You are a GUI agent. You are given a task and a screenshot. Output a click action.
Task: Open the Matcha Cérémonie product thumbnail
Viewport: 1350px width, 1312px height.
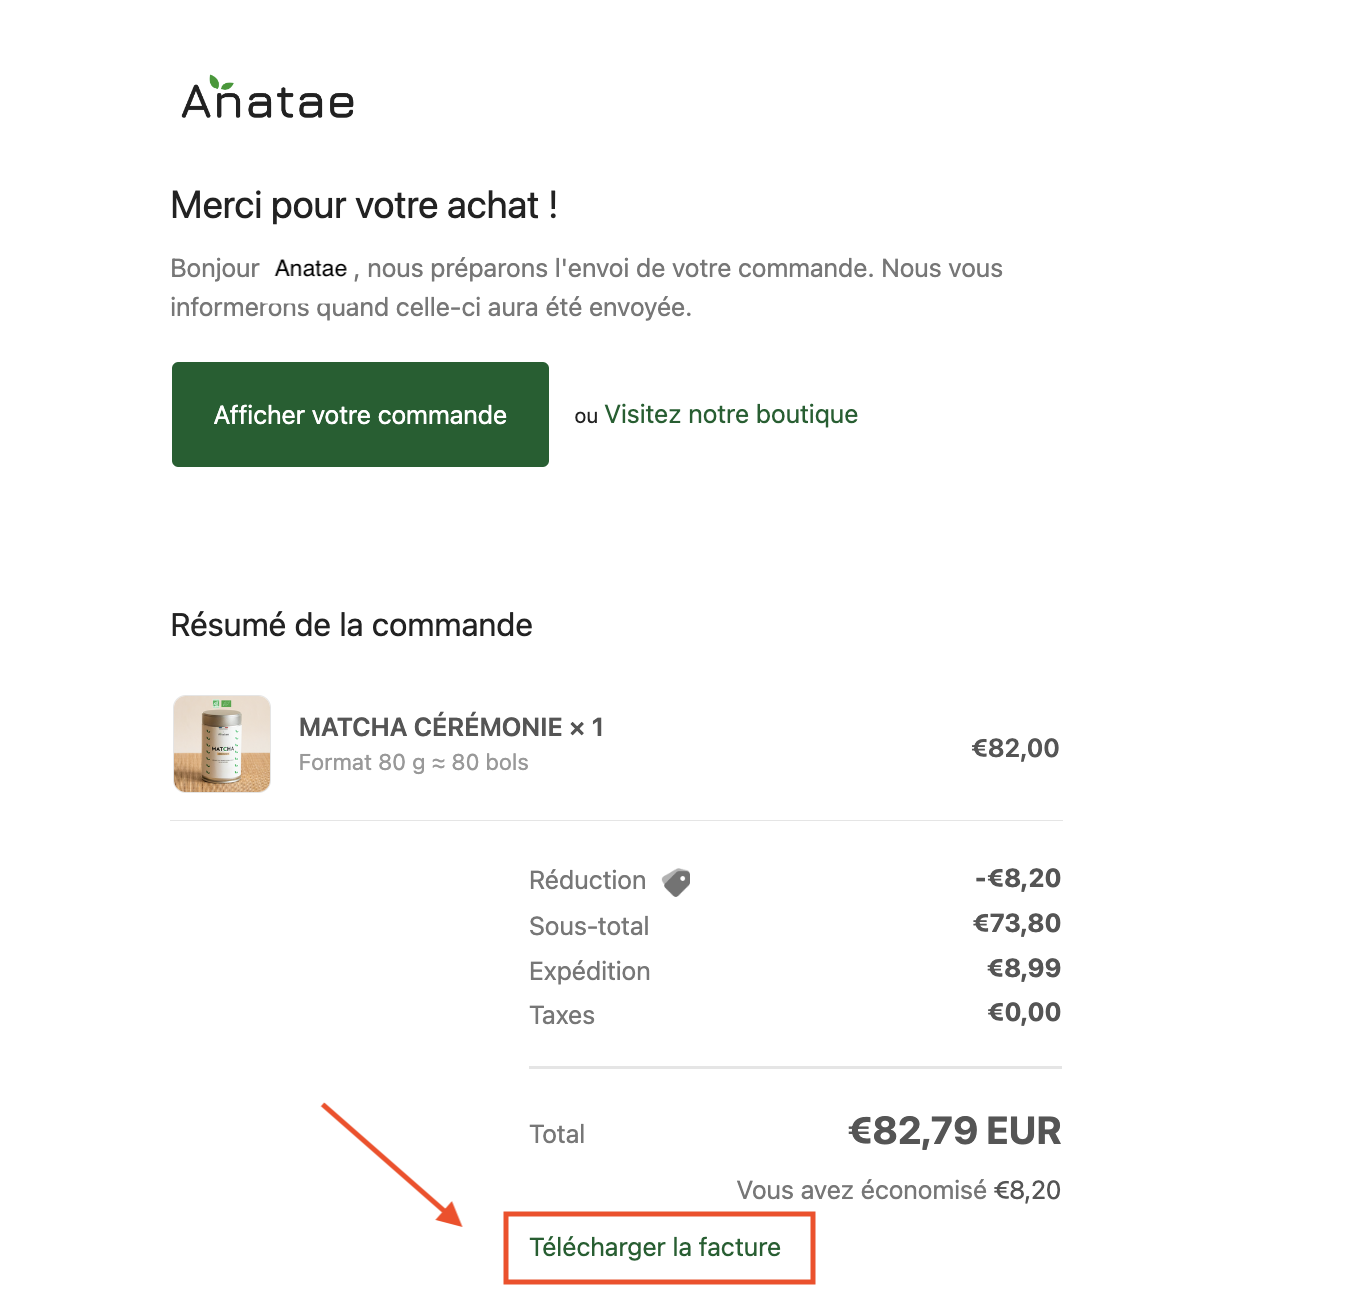pos(222,744)
